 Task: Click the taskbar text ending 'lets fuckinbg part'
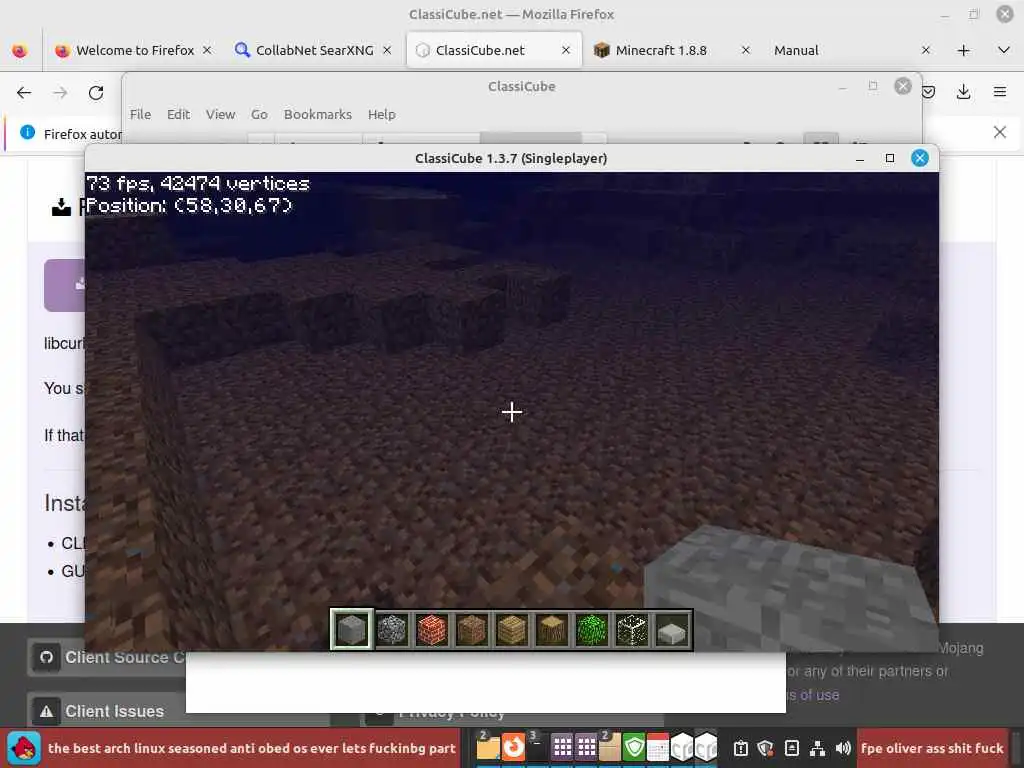tap(251, 748)
